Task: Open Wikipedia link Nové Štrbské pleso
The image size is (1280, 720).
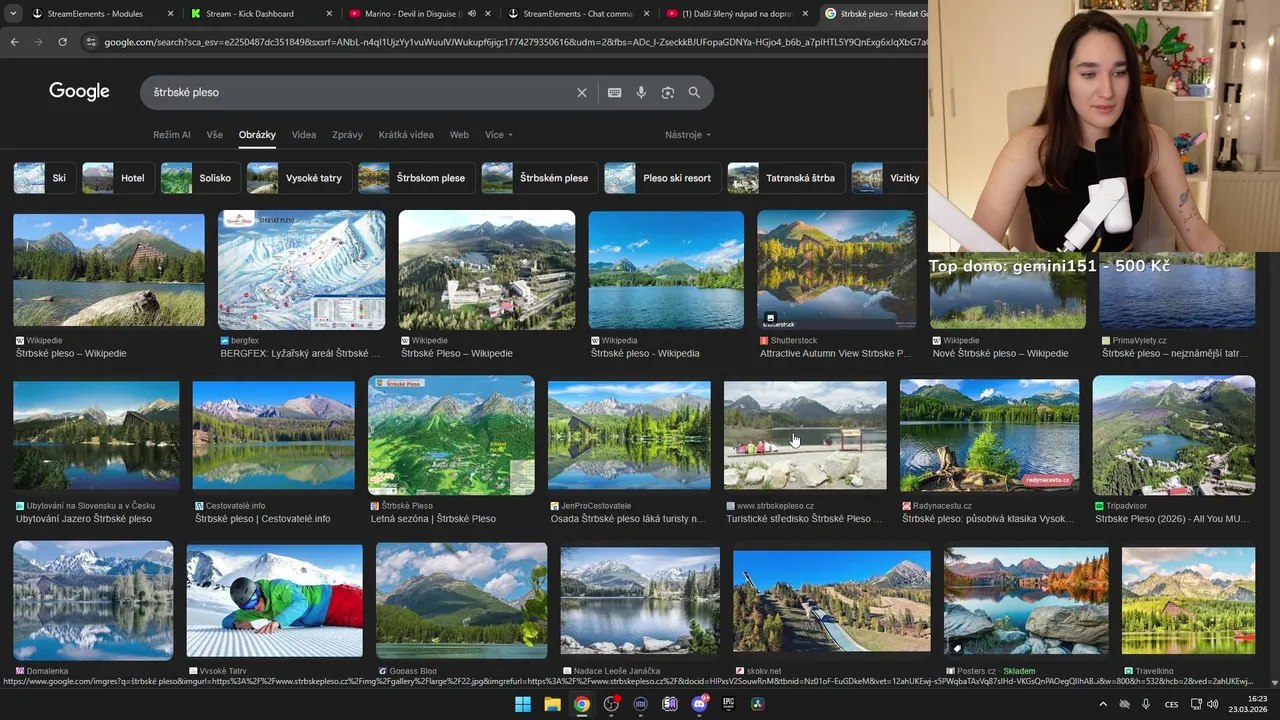Action: [1001, 353]
